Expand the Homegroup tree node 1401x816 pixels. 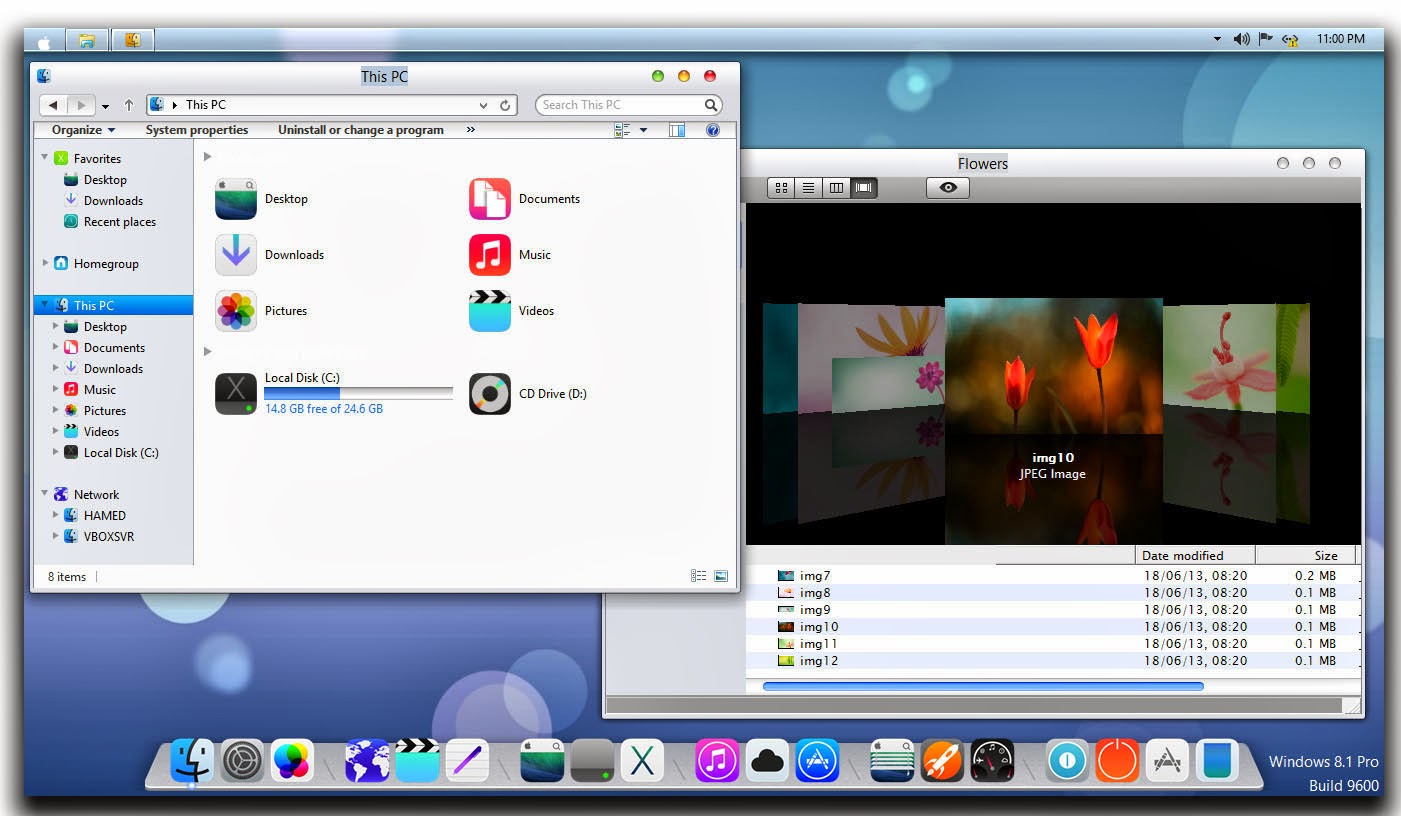[45, 263]
